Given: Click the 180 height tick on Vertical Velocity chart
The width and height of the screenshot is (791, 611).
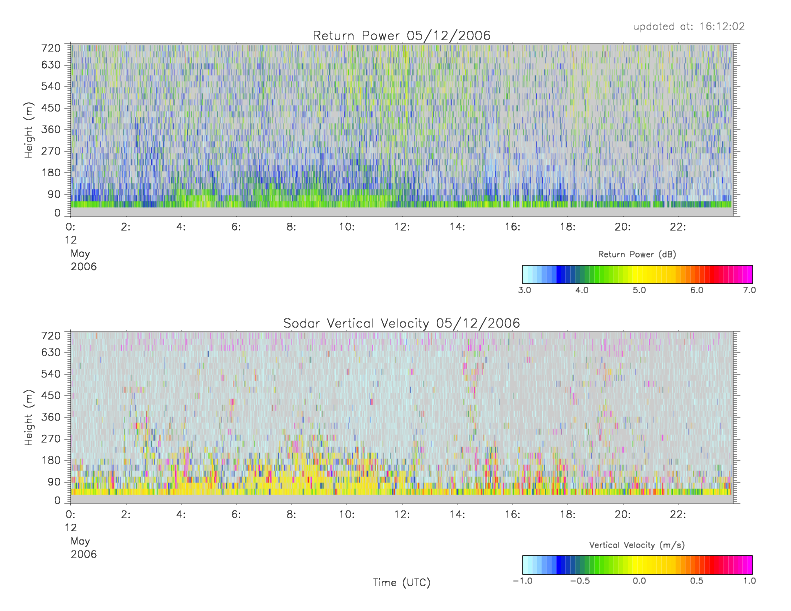Looking at the screenshot, I should pos(50,460).
